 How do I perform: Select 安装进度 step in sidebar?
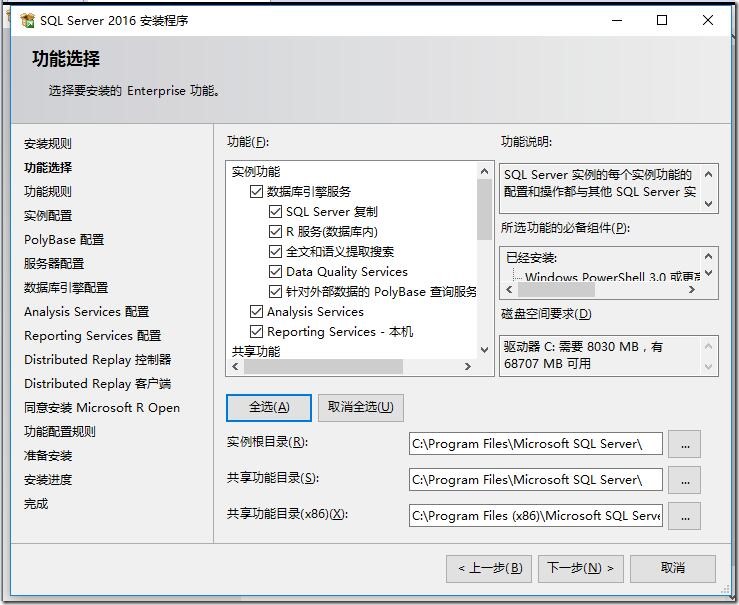coord(48,480)
